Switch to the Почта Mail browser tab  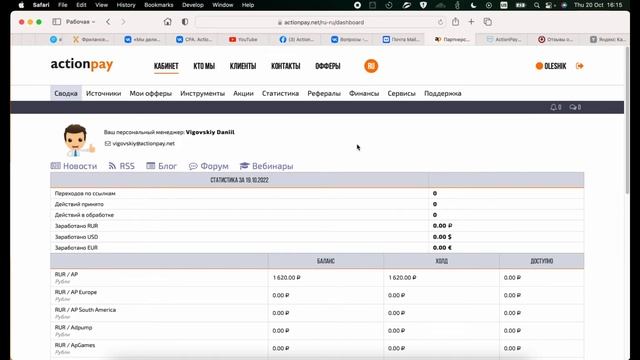point(401,39)
